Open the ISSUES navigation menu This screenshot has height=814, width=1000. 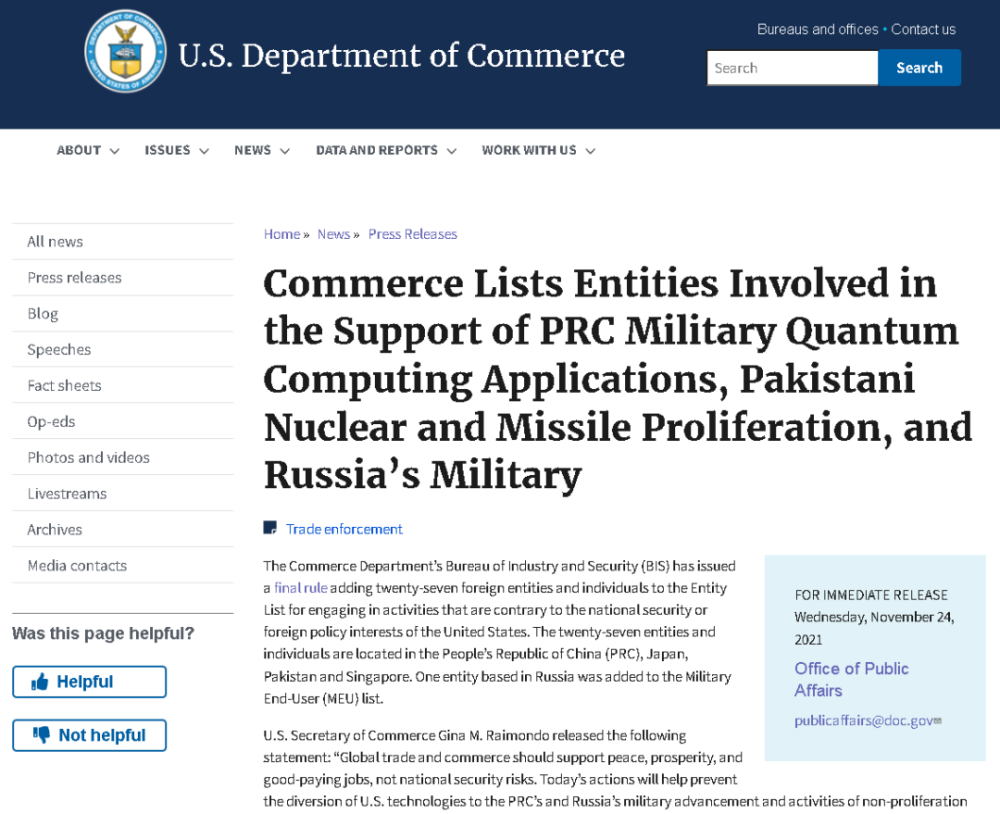point(177,151)
